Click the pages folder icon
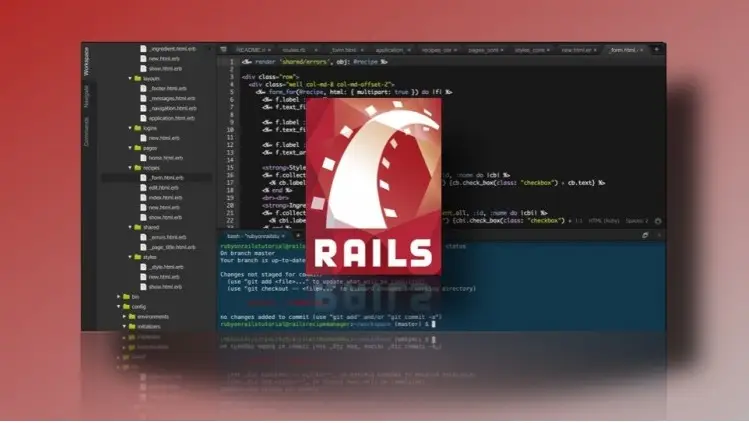This screenshot has height=423, width=749. coord(138,148)
